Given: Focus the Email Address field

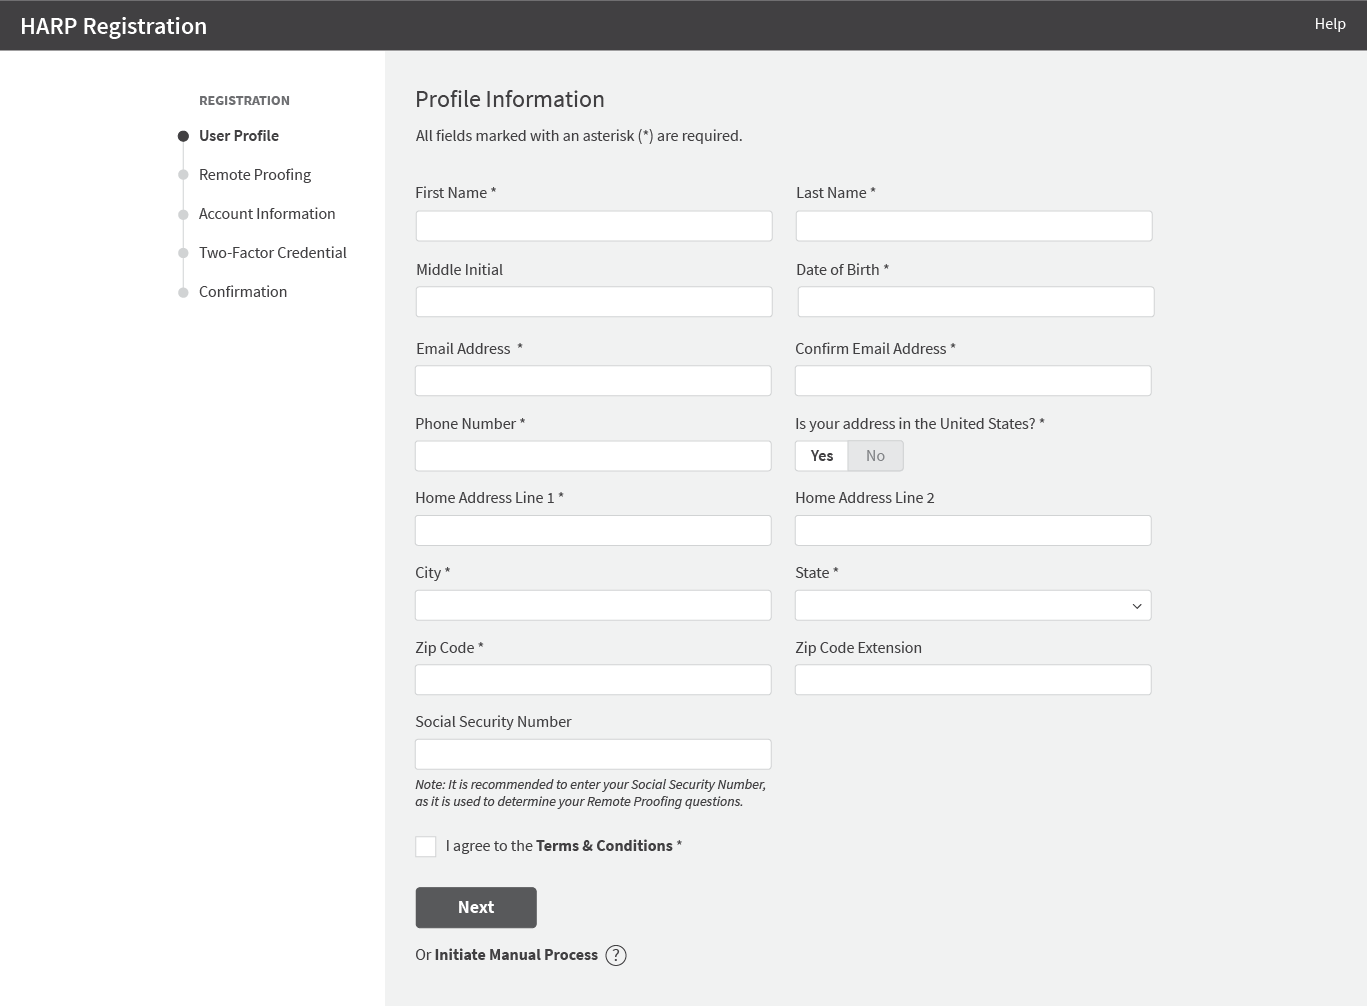Looking at the screenshot, I should pos(593,381).
